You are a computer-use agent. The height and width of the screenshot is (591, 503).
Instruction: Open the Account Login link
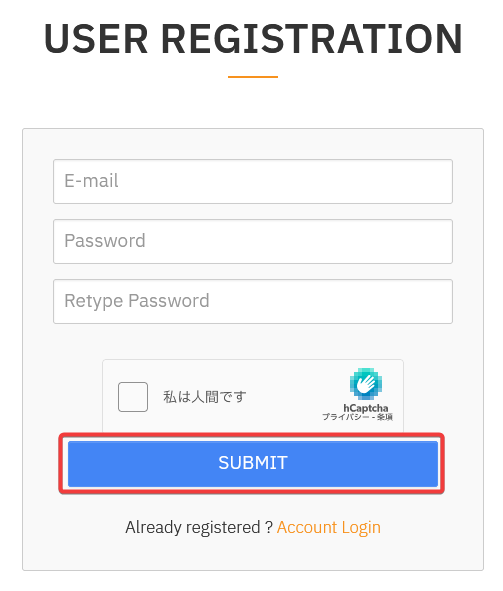[x=329, y=527]
